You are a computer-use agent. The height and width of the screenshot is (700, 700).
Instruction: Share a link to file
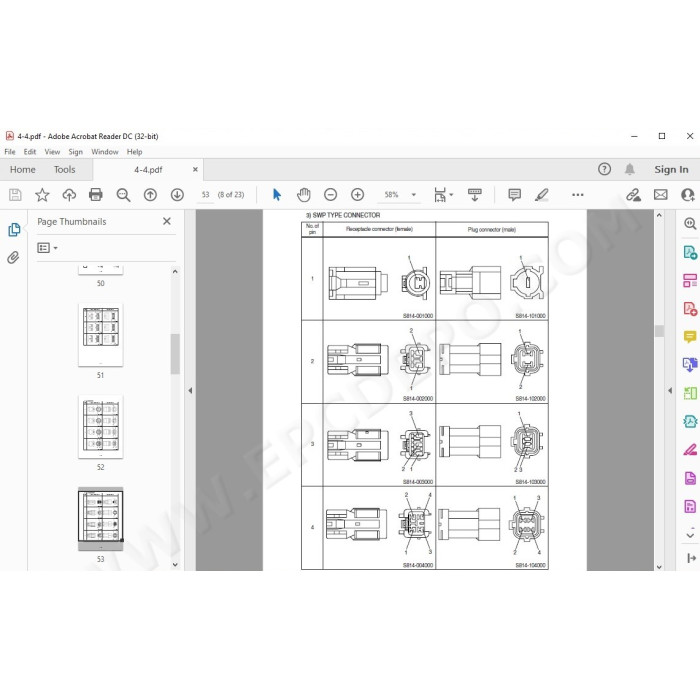633,195
